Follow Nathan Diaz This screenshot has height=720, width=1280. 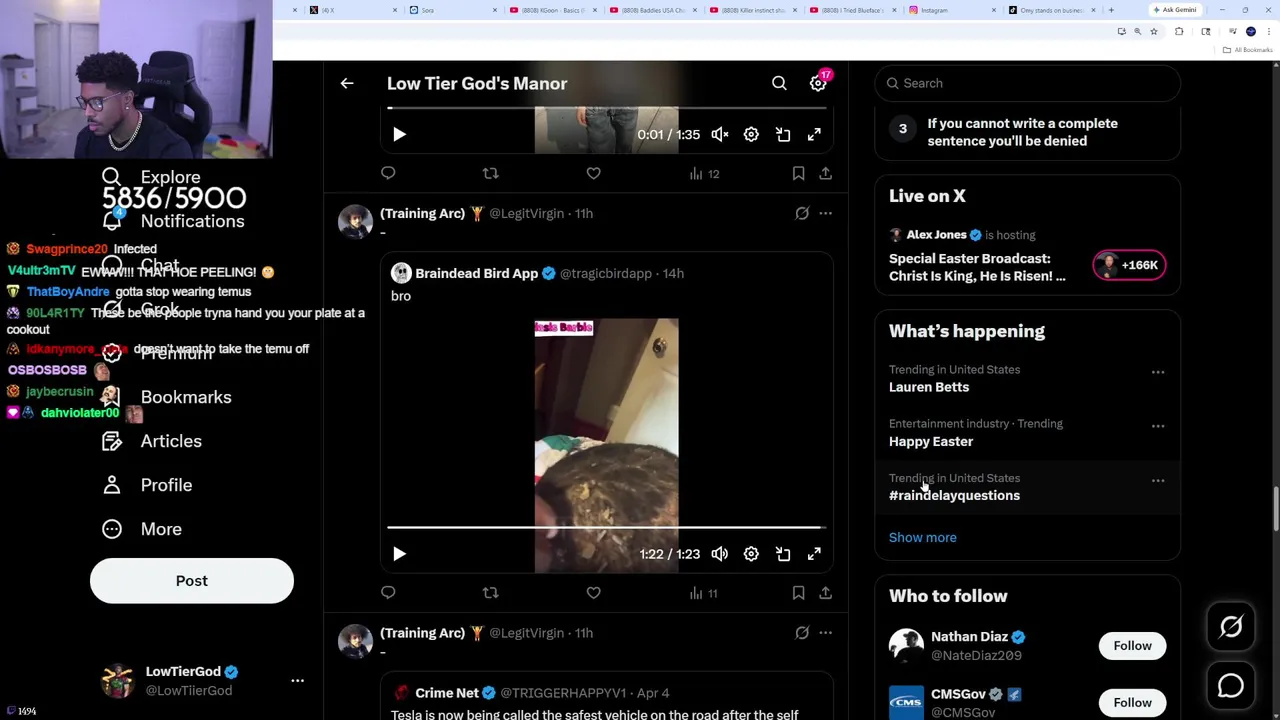pyautogui.click(x=1133, y=646)
